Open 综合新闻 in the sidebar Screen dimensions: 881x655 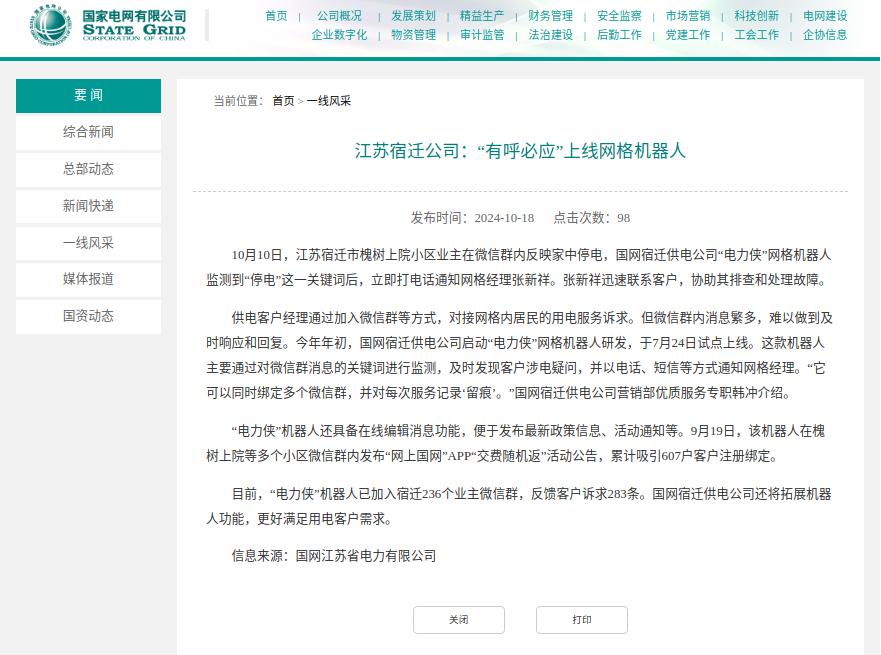point(88,132)
